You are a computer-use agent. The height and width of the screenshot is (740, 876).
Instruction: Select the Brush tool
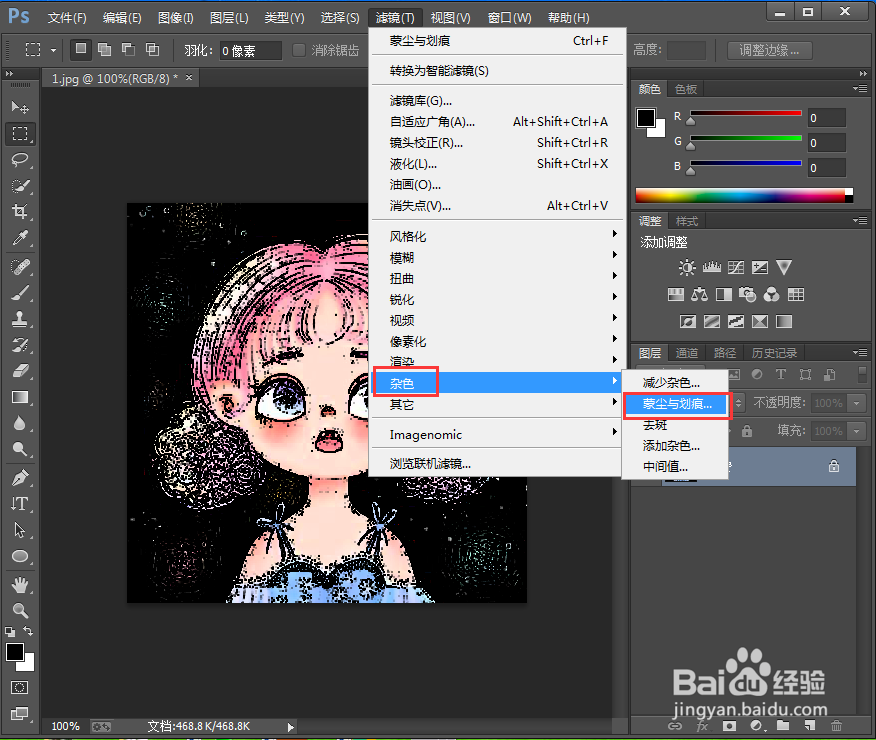pyautogui.click(x=20, y=293)
